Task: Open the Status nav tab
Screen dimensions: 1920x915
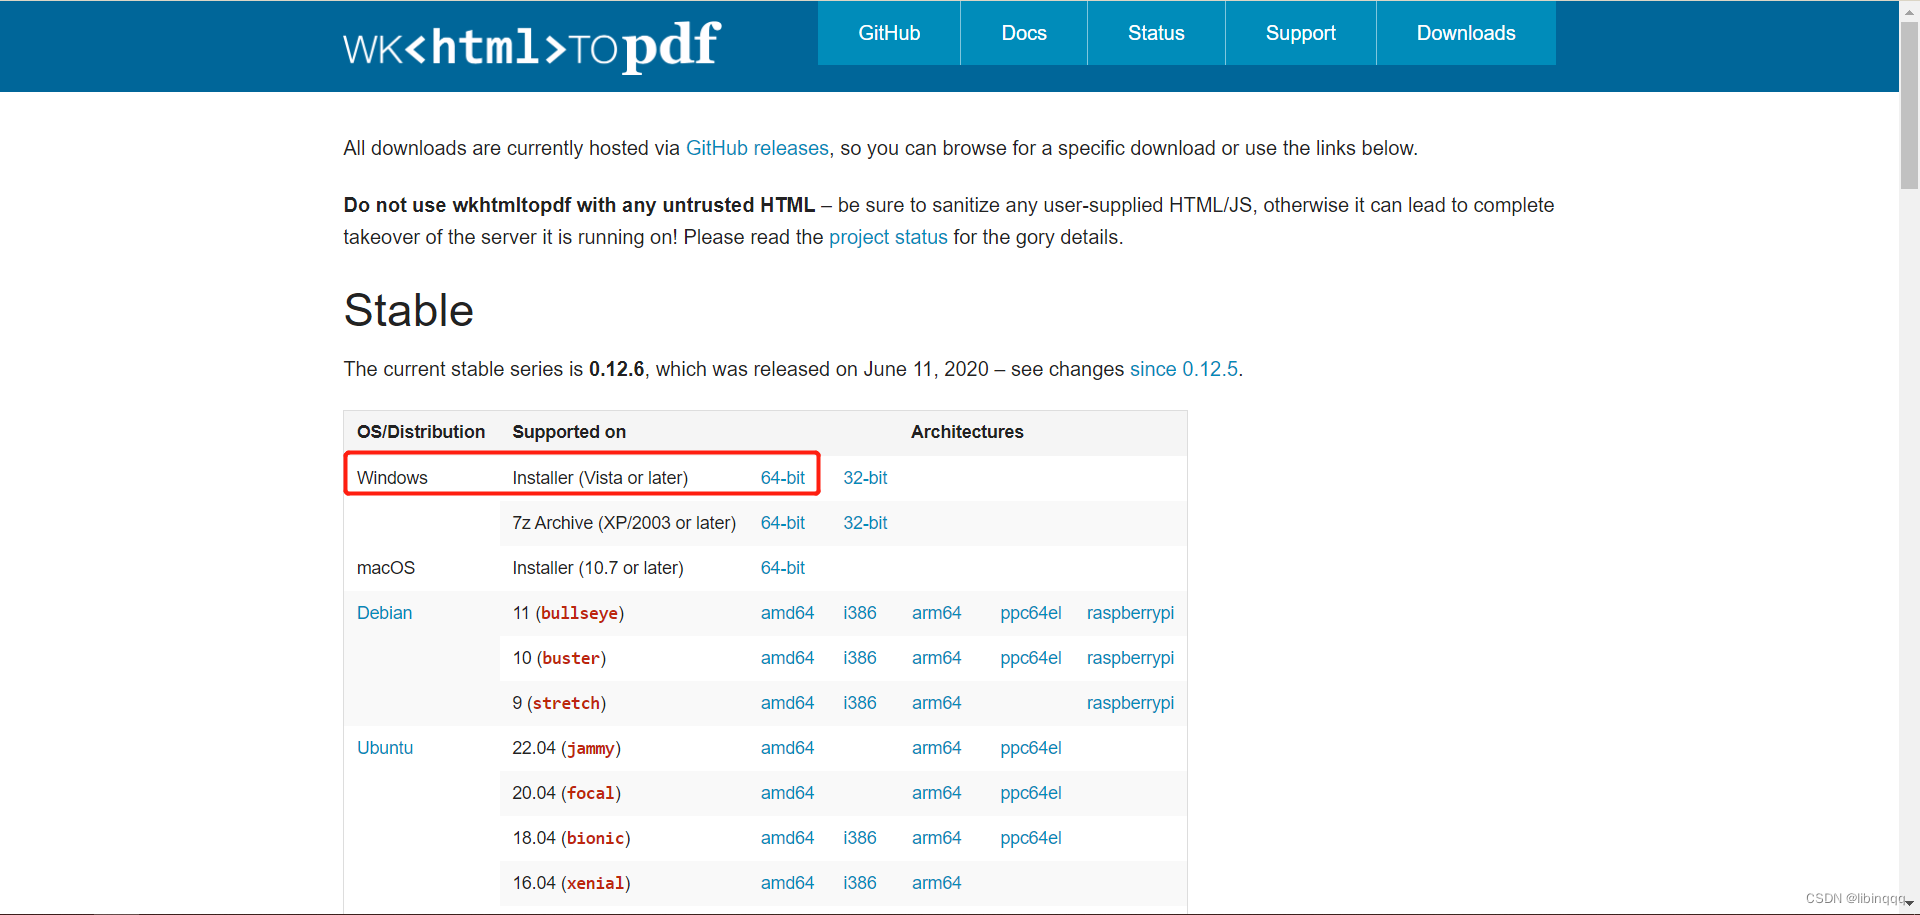Action: pyautogui.click(x=1156, y=33)
